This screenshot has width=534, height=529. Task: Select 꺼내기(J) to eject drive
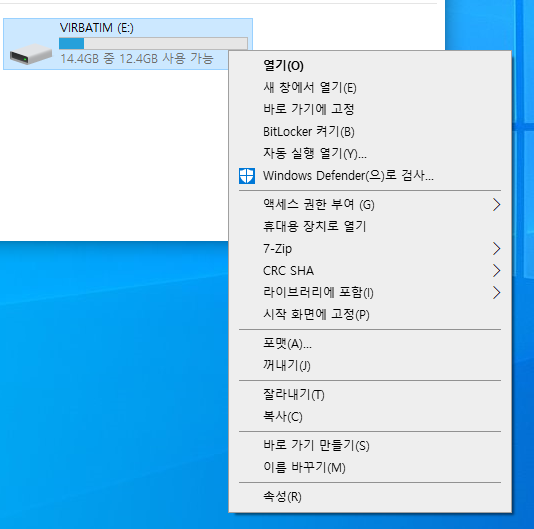point(370,365)
